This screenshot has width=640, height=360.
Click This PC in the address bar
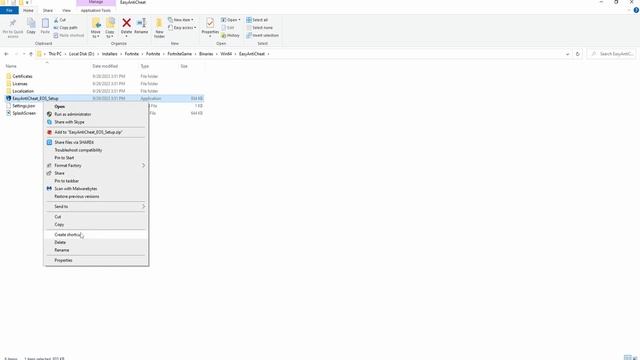coord(55,54)
